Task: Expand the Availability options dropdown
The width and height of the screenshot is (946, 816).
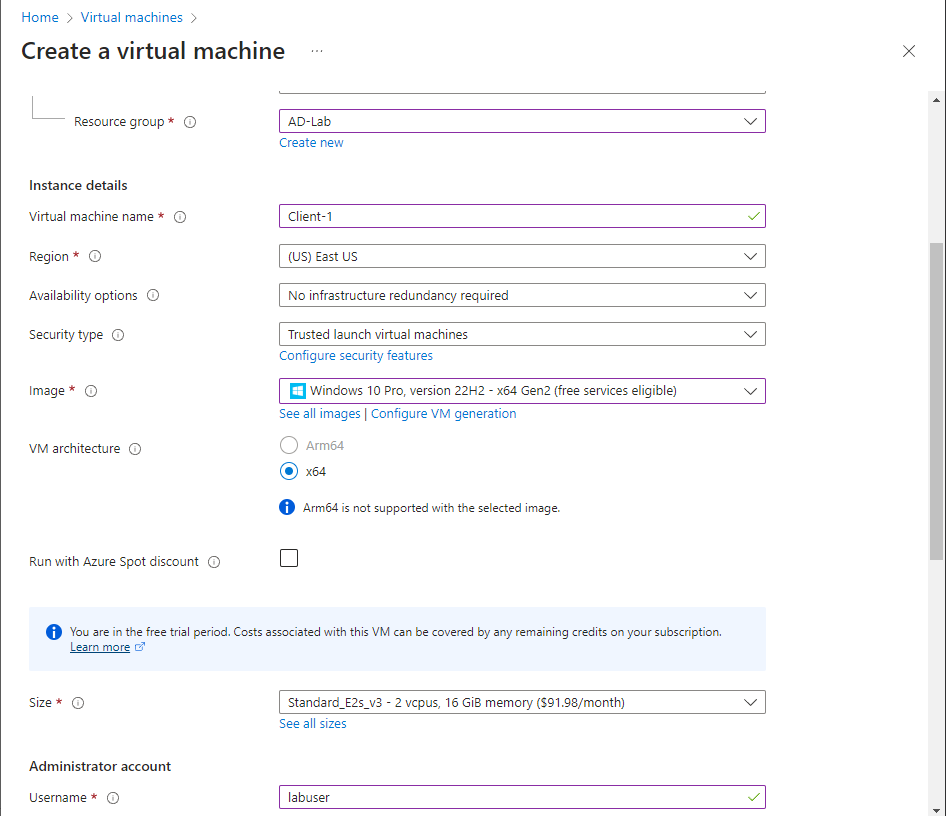Action: [x=522, y=296]
